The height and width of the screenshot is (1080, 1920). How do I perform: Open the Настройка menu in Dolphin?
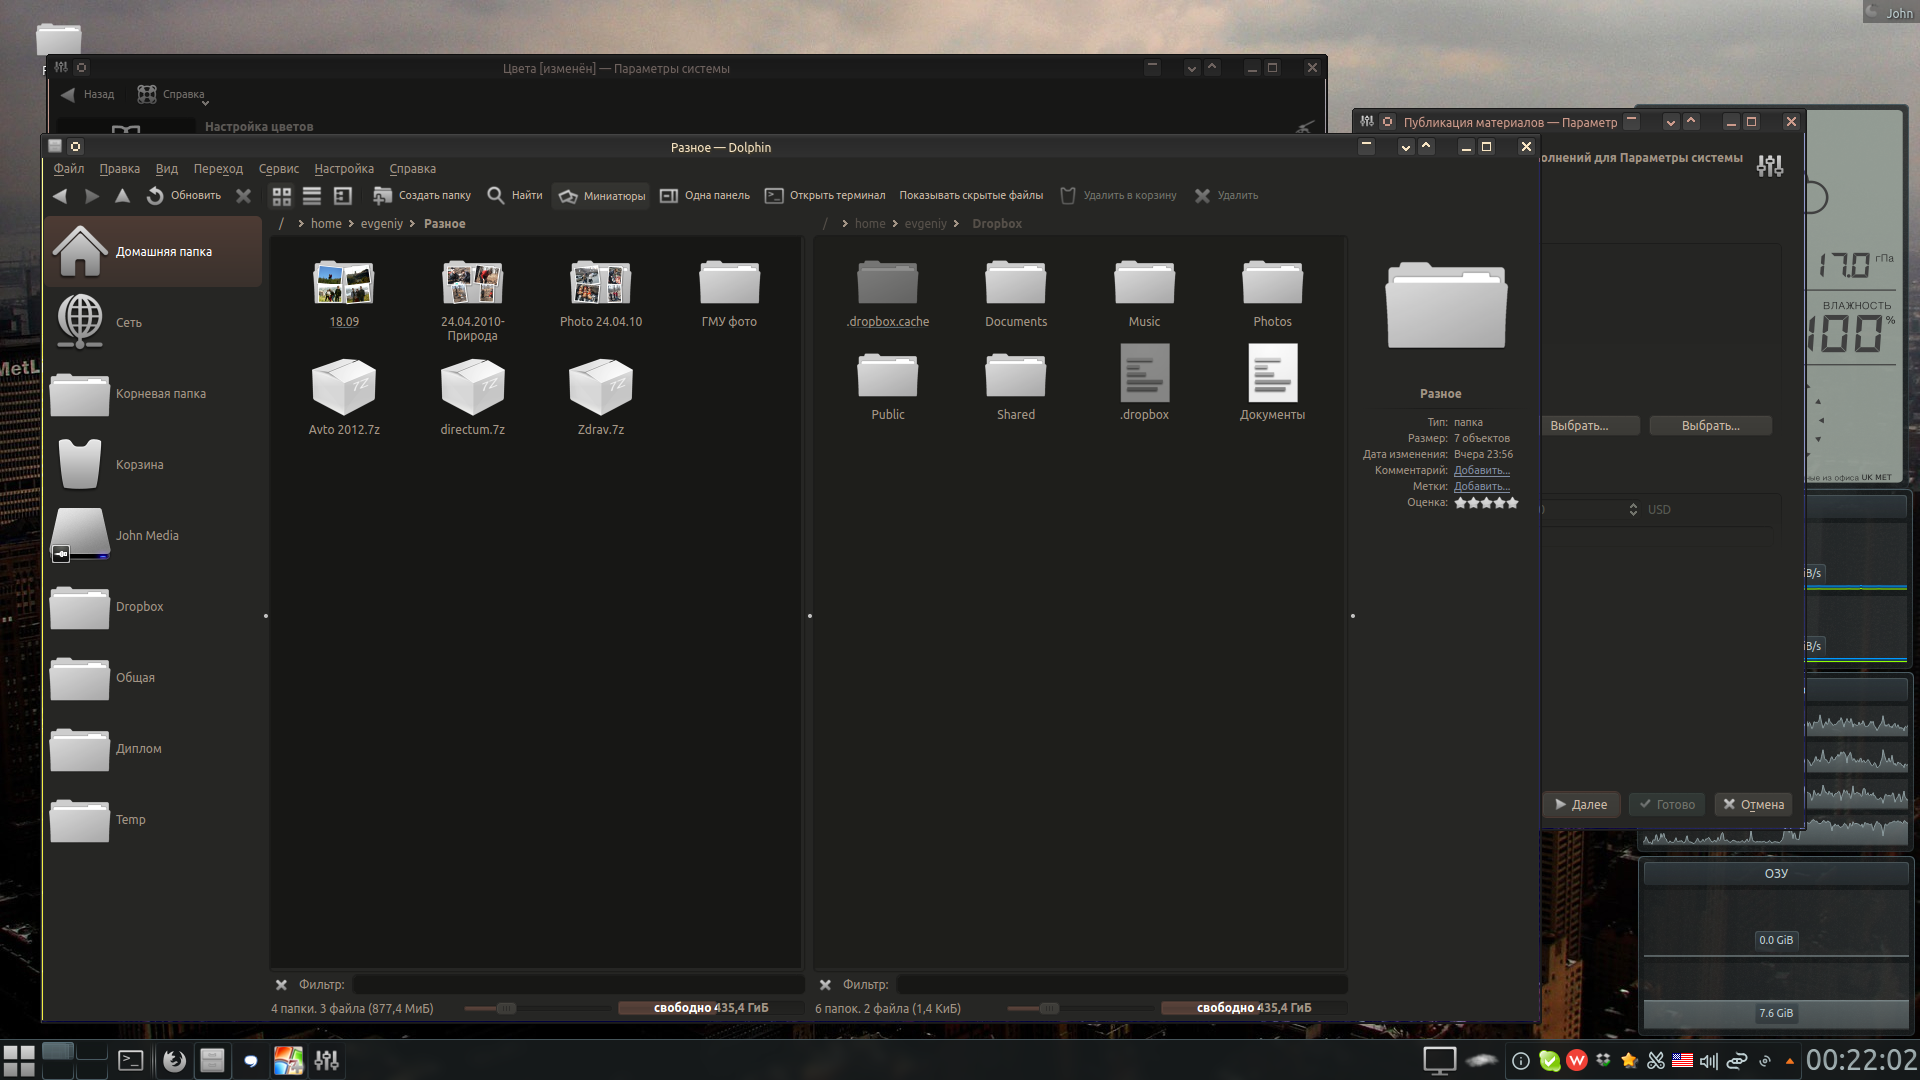pyautogui.click(x=344, y=169)
